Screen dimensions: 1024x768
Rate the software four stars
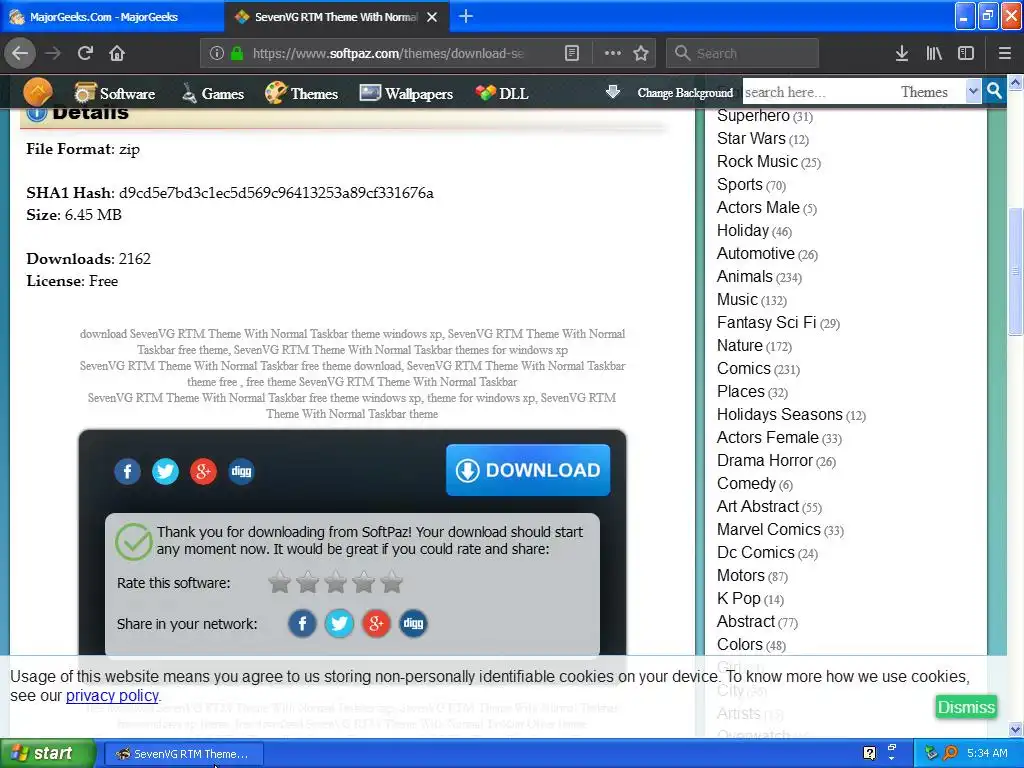tap(364, 582)
